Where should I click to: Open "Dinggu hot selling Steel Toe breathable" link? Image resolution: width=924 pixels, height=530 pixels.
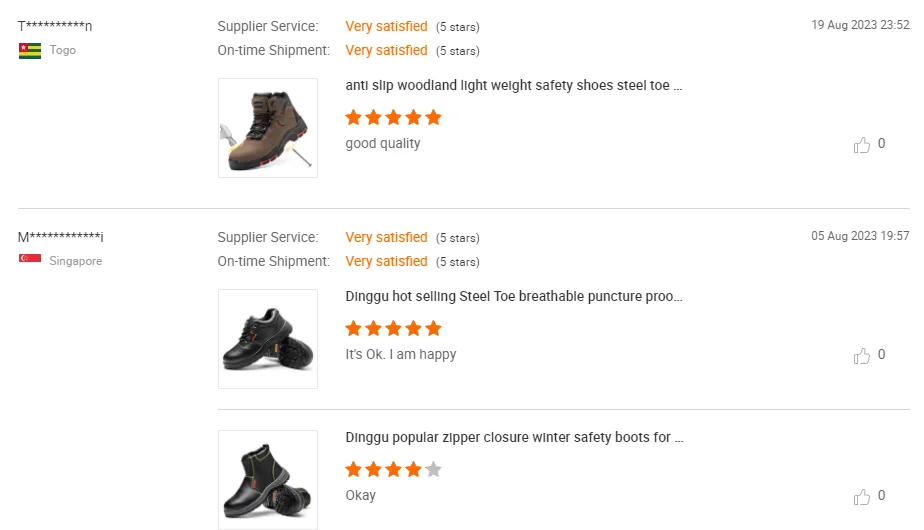tap(514, 297)
